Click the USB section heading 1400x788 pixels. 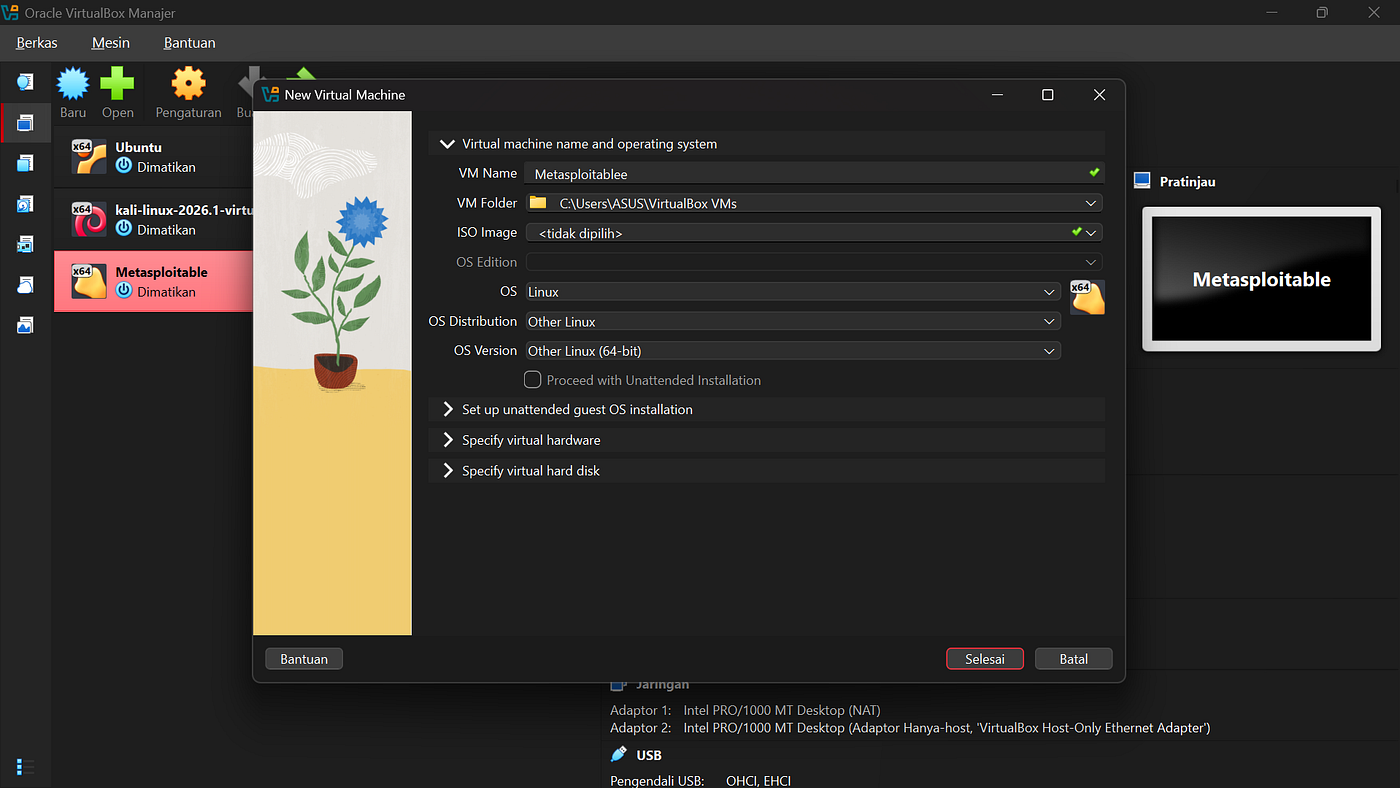coord(649,755)
